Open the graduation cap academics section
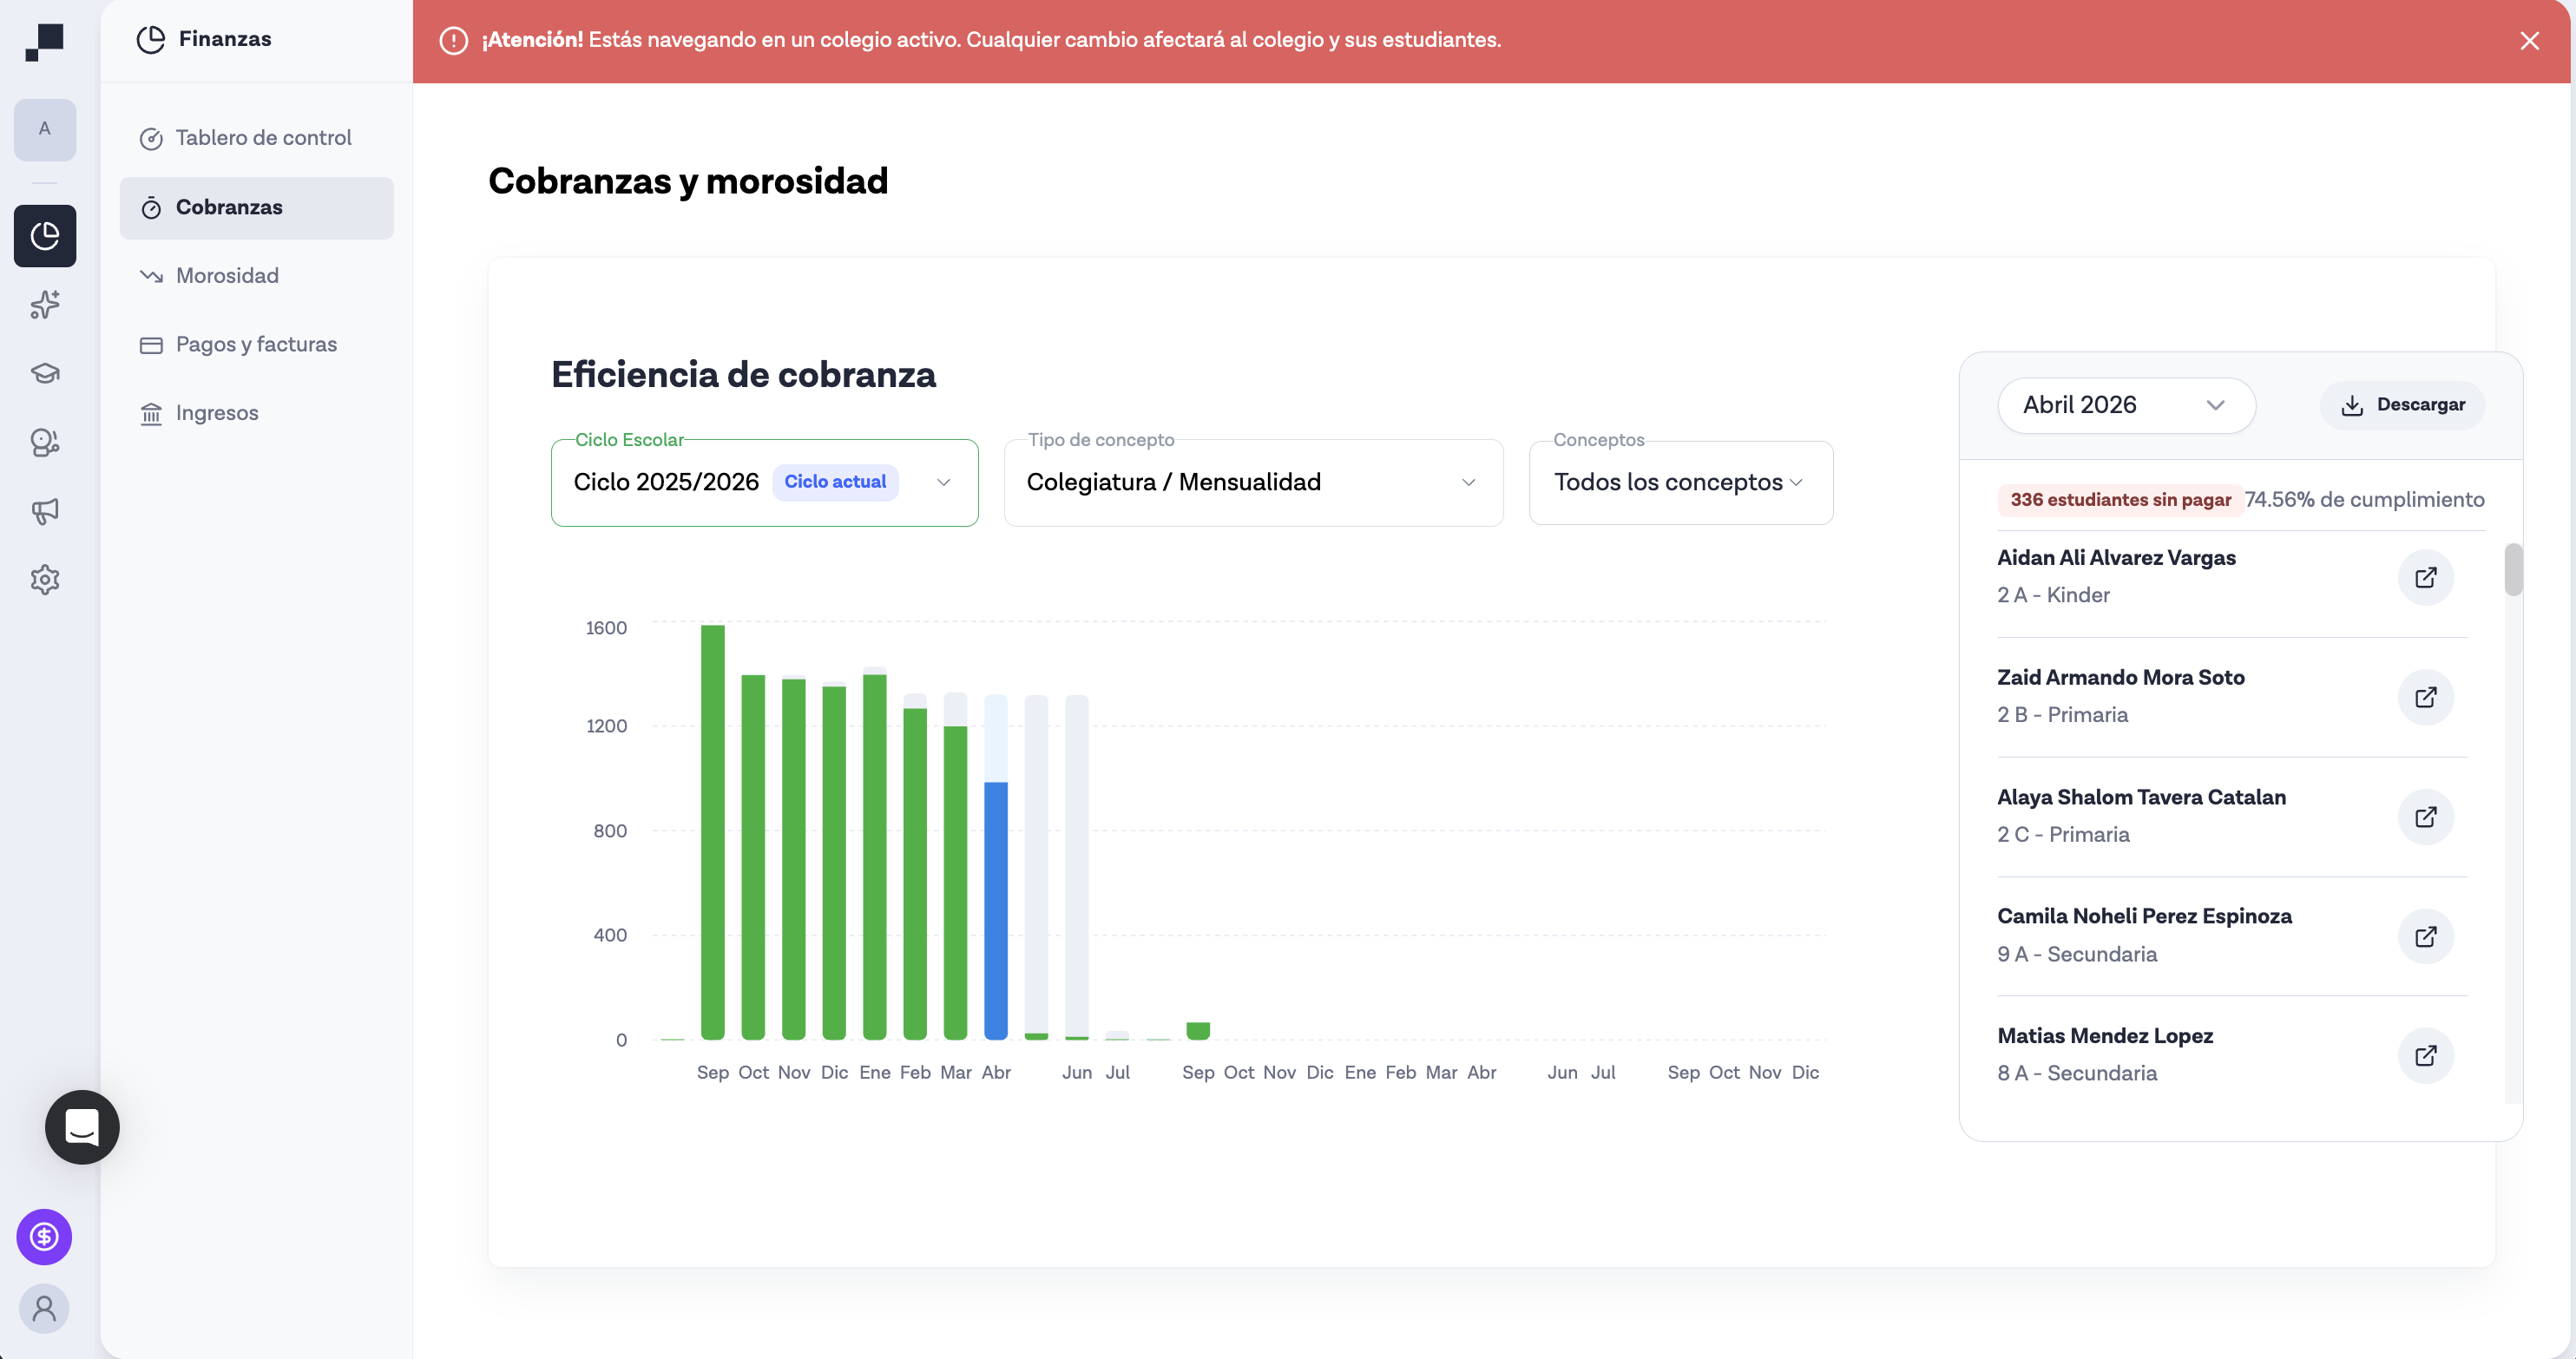The width and height of the screenshot is (2576, 1359). [x=45, y=373]
